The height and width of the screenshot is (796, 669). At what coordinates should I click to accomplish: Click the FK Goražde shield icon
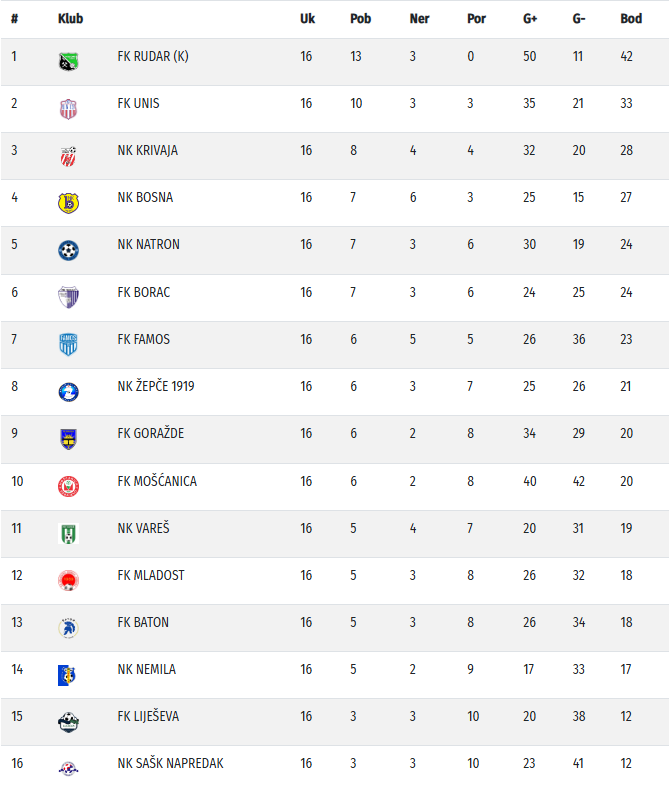pyautogui.click(x=68, y=438)
